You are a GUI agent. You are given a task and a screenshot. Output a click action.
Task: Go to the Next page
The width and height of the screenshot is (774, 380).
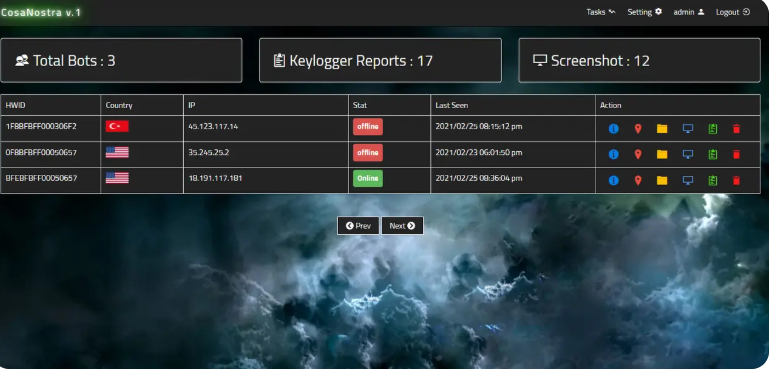(x=402, y=226)
